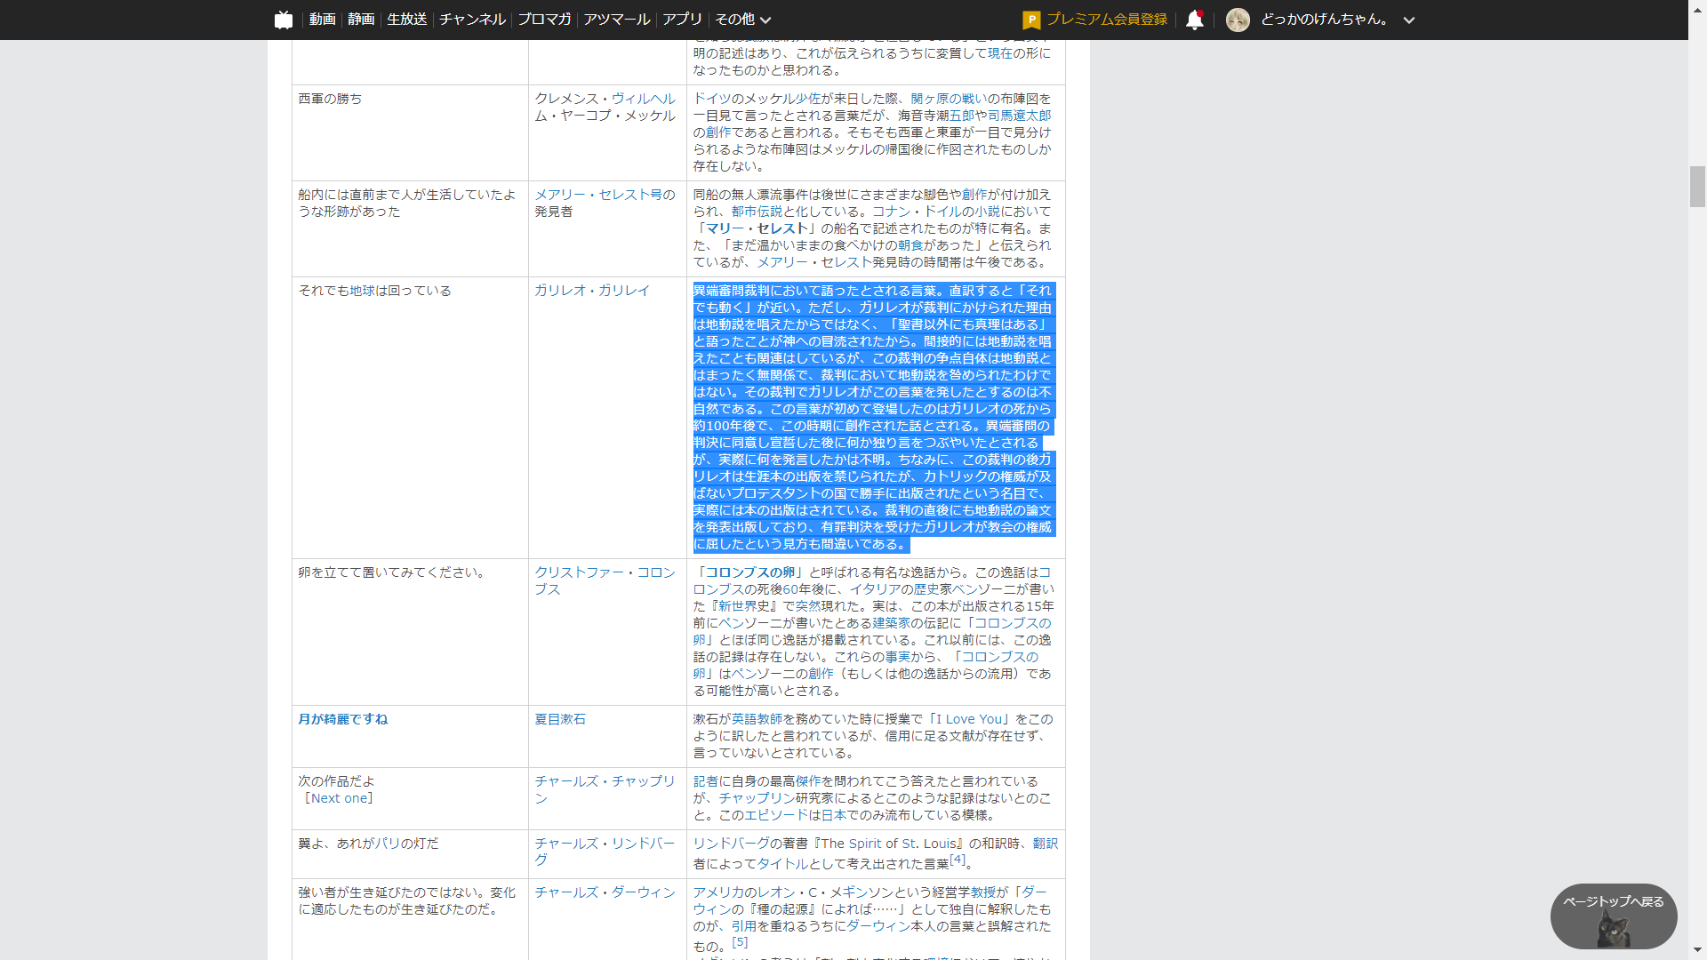This screenshot has width=1707, height=960.
Task: Click the back to page top button
Action: point(1612,915)
